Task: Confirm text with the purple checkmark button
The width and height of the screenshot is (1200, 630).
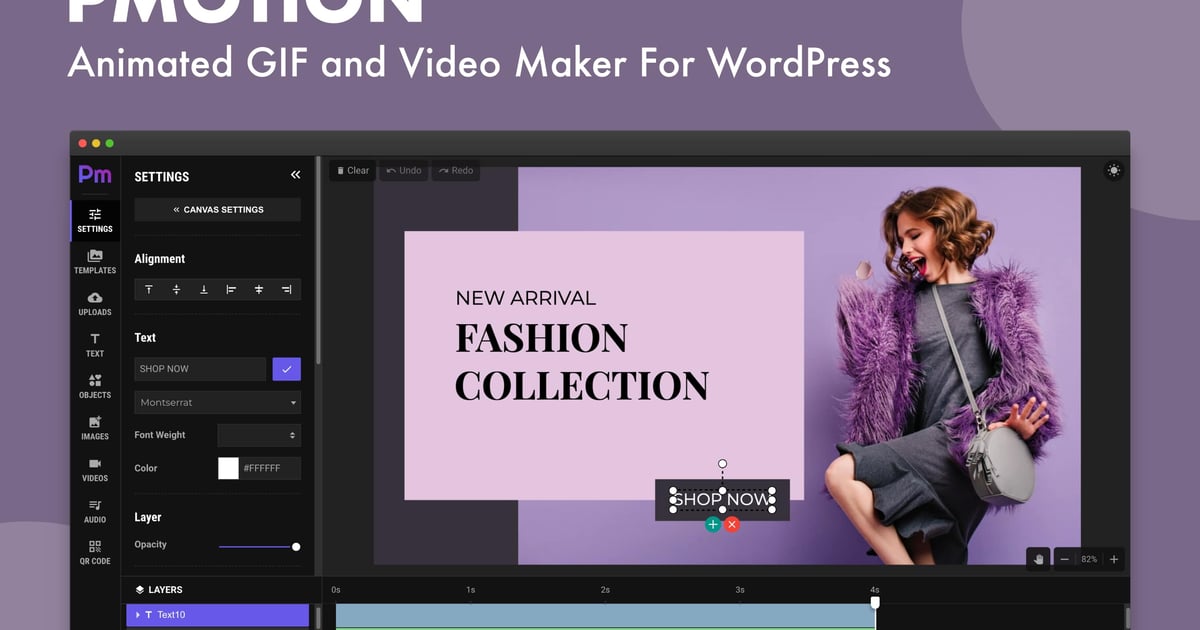Action: click(286, 369)
